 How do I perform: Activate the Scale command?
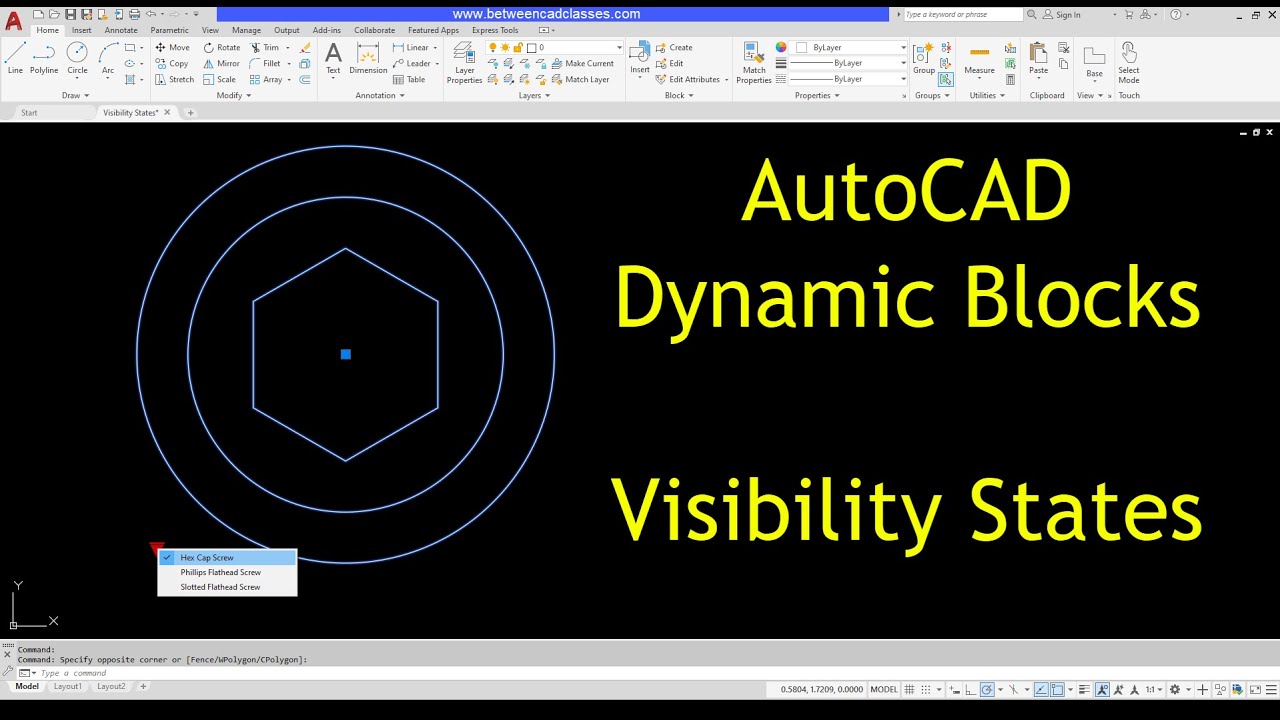point(220,79)
